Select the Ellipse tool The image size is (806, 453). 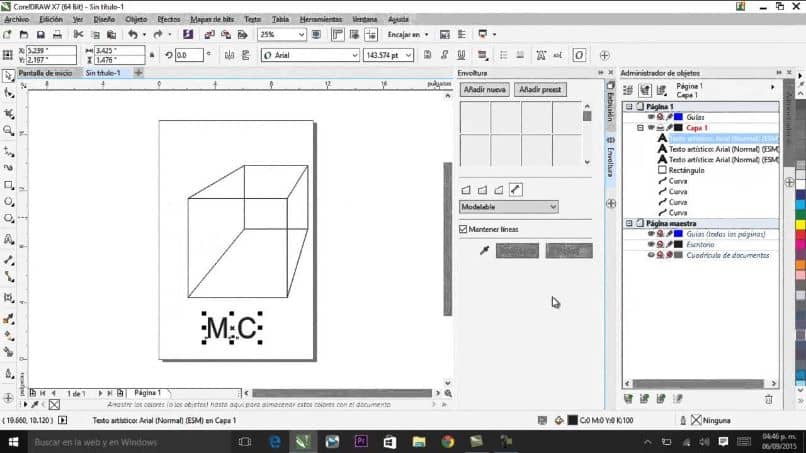[8, 202]
